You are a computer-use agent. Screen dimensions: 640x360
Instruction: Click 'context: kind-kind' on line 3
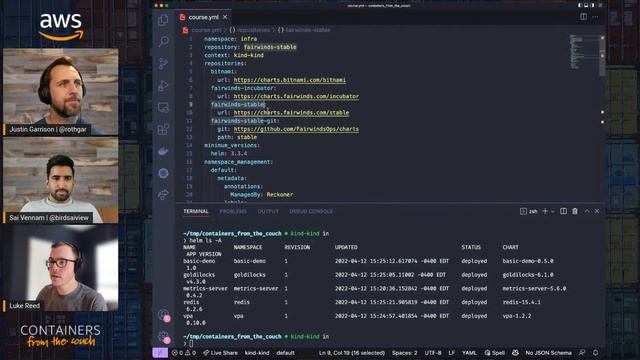234,56
